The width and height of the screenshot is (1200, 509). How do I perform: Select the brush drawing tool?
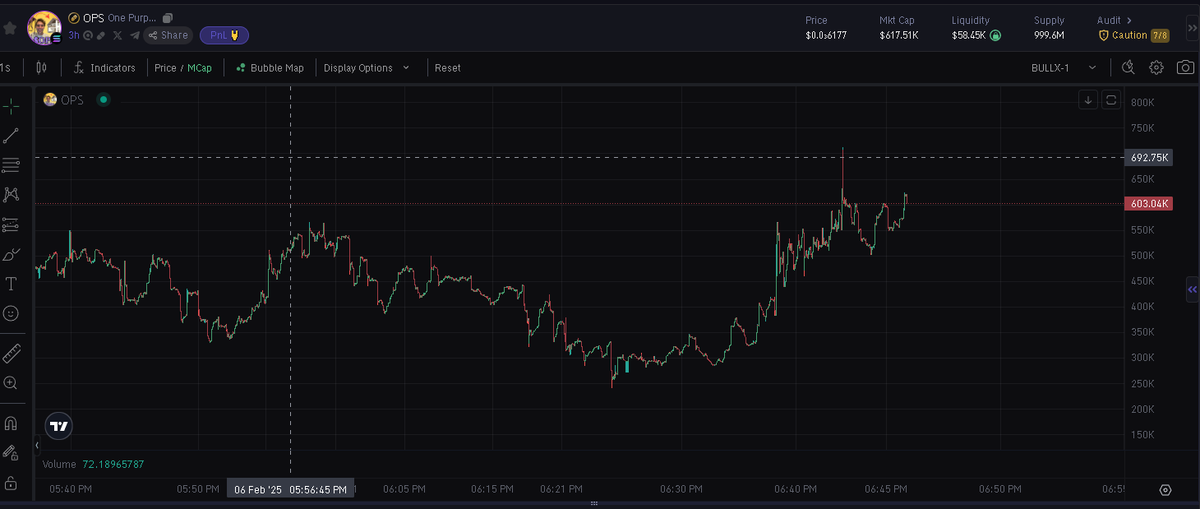click(x=11, y=254)
